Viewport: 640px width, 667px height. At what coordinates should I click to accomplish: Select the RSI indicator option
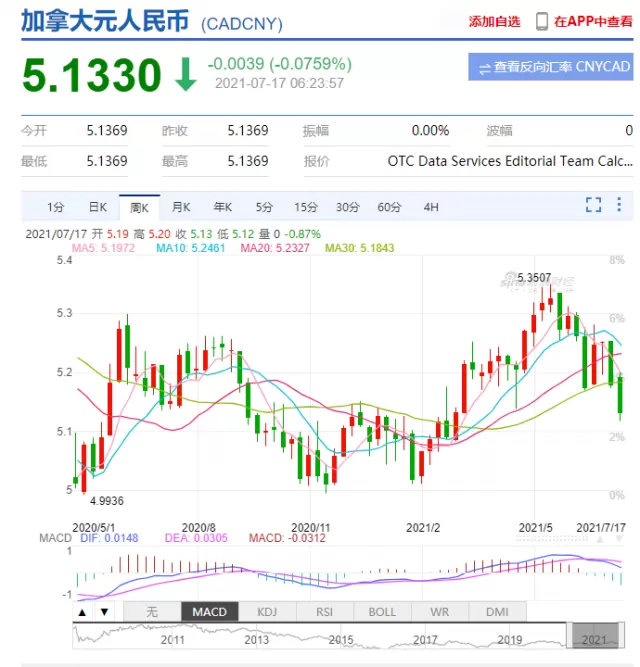point(324,612)
